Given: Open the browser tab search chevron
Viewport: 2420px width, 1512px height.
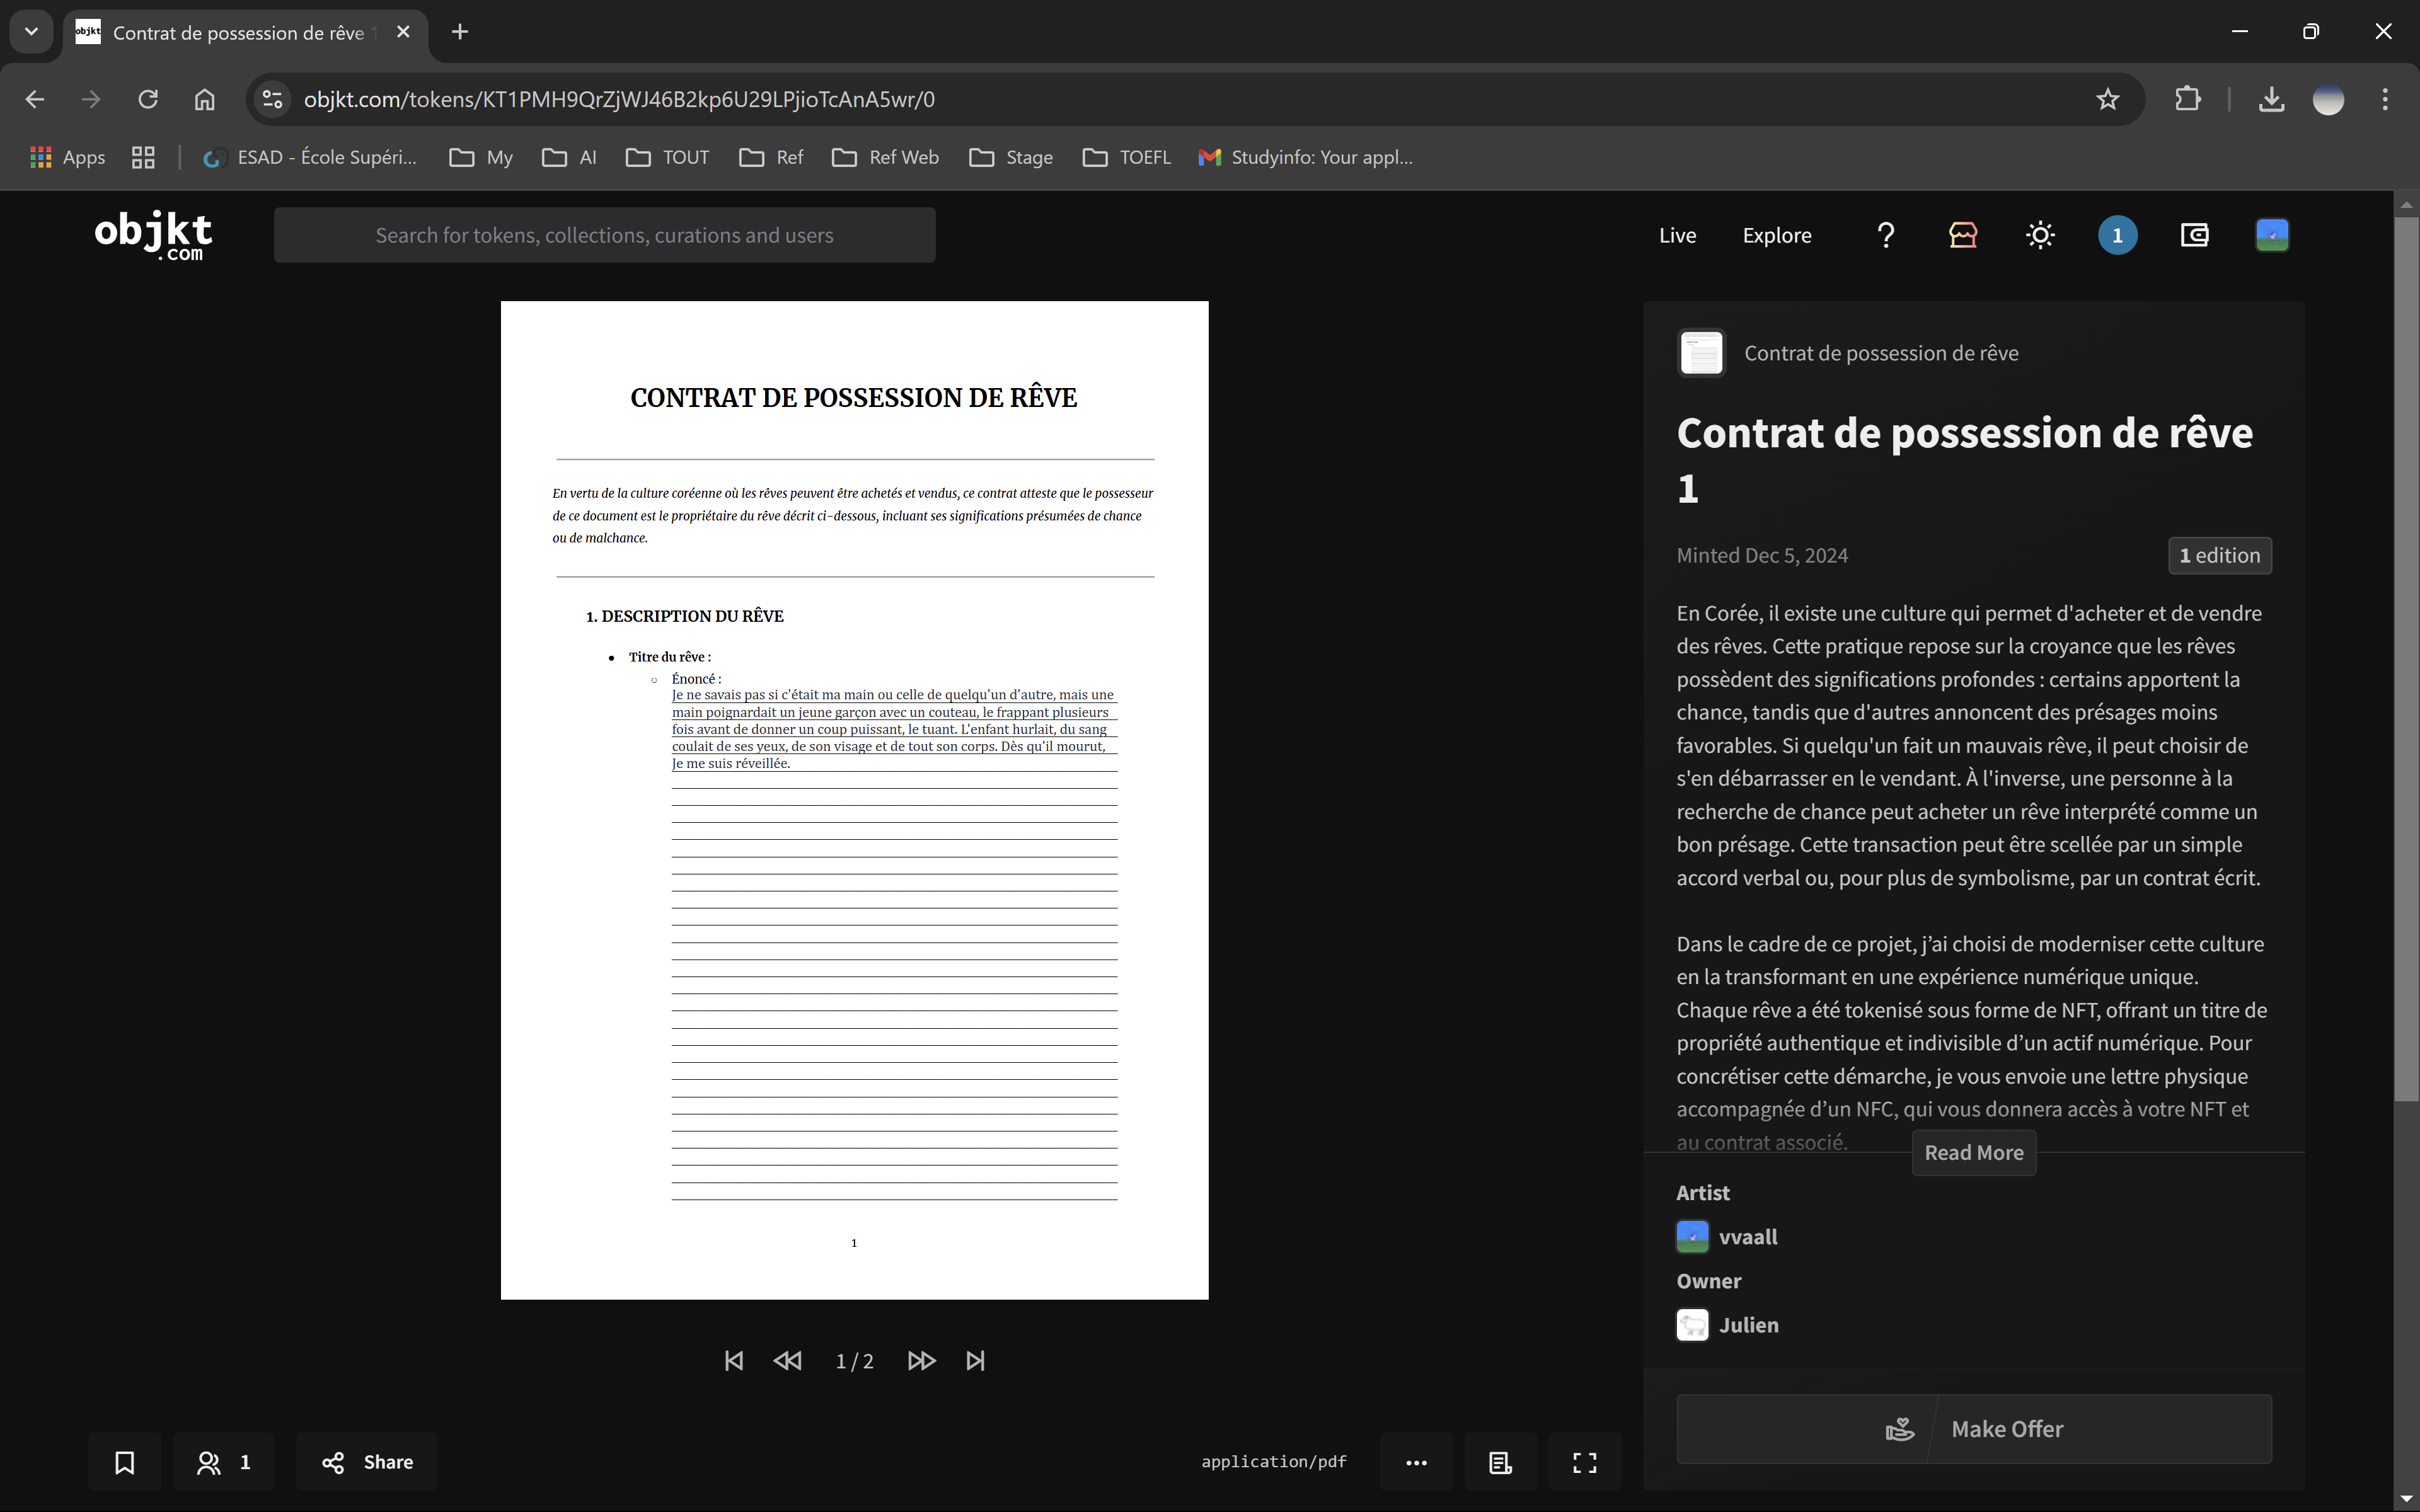Looking at the screenshot, I should click(x=30, y=31).
